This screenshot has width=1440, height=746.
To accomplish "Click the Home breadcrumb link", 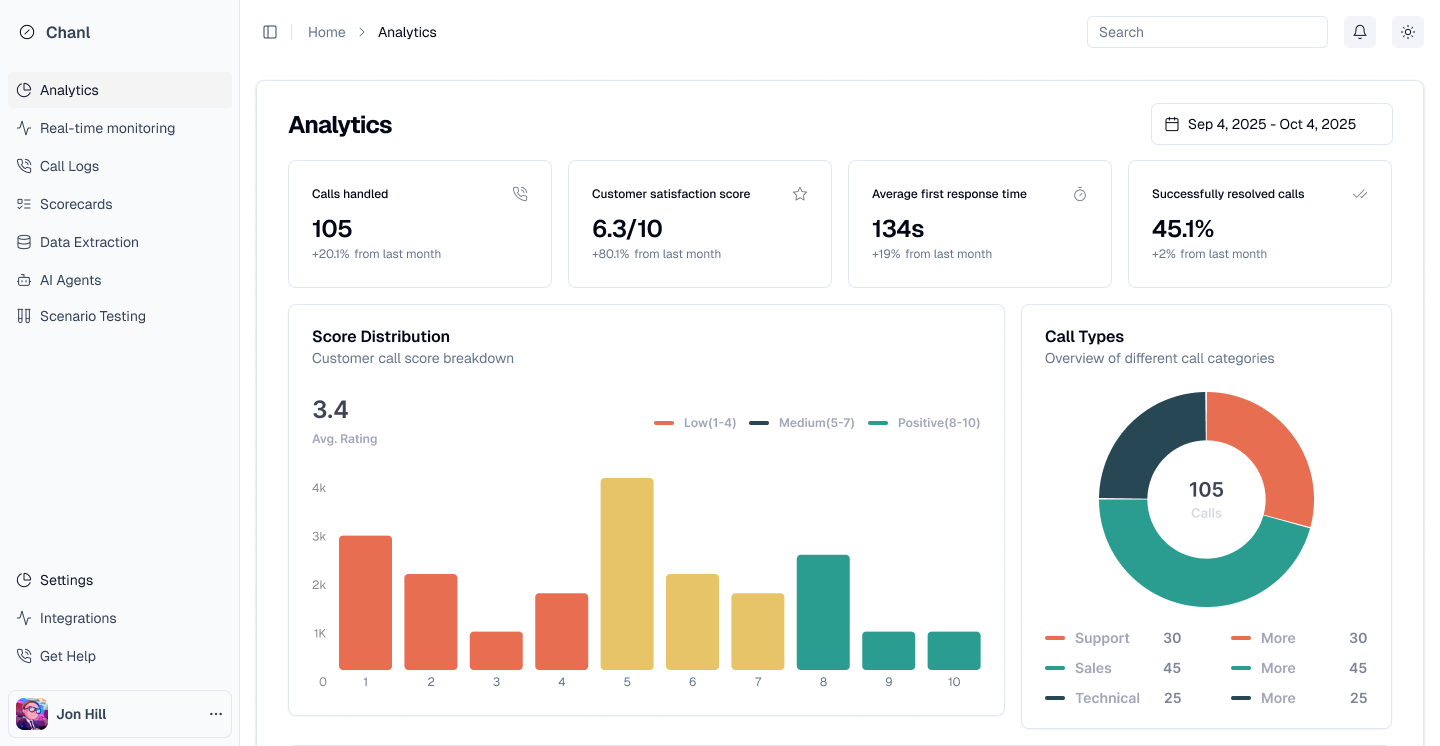I will click(326, 32).
